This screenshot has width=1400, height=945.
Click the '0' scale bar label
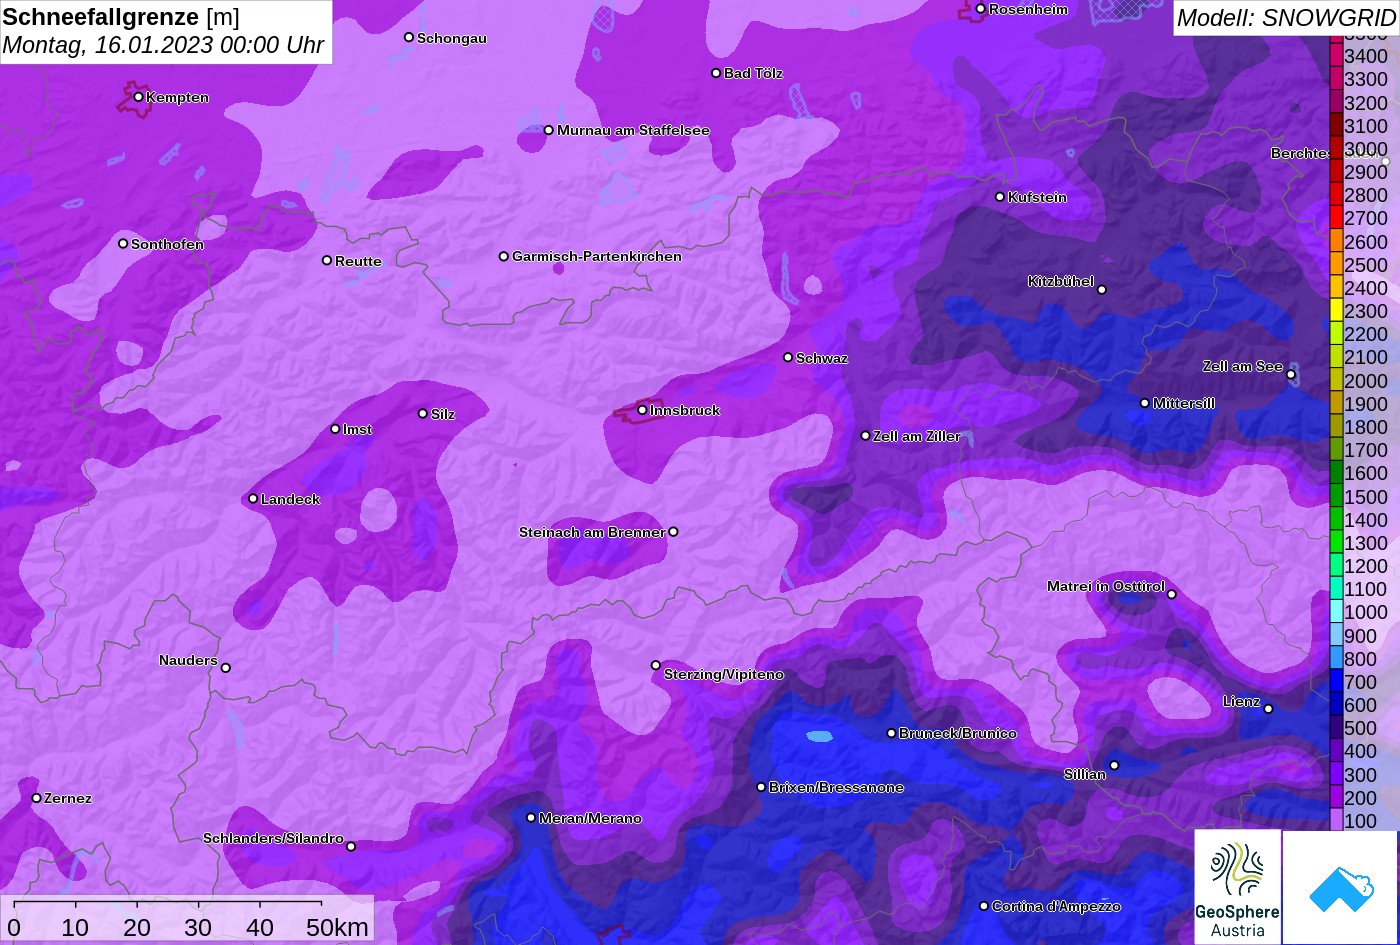pos(14,927)
